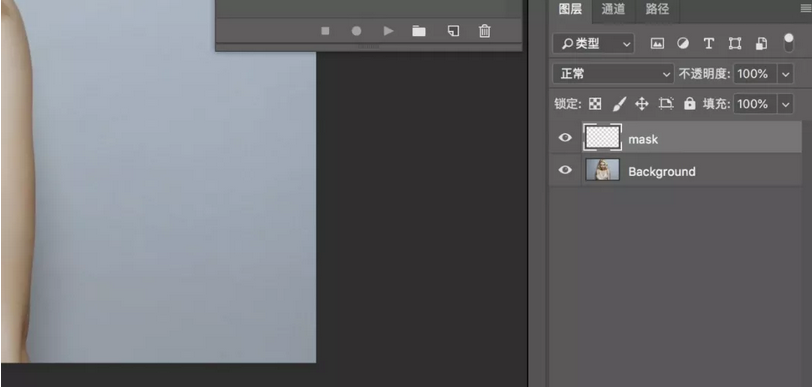Hide the mask layer

click(x=565, y=137)
